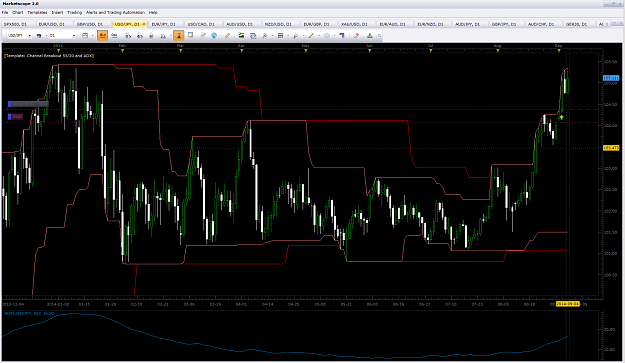
Task: Click the grey tool icon after lines icon
Action: [295, 35]
